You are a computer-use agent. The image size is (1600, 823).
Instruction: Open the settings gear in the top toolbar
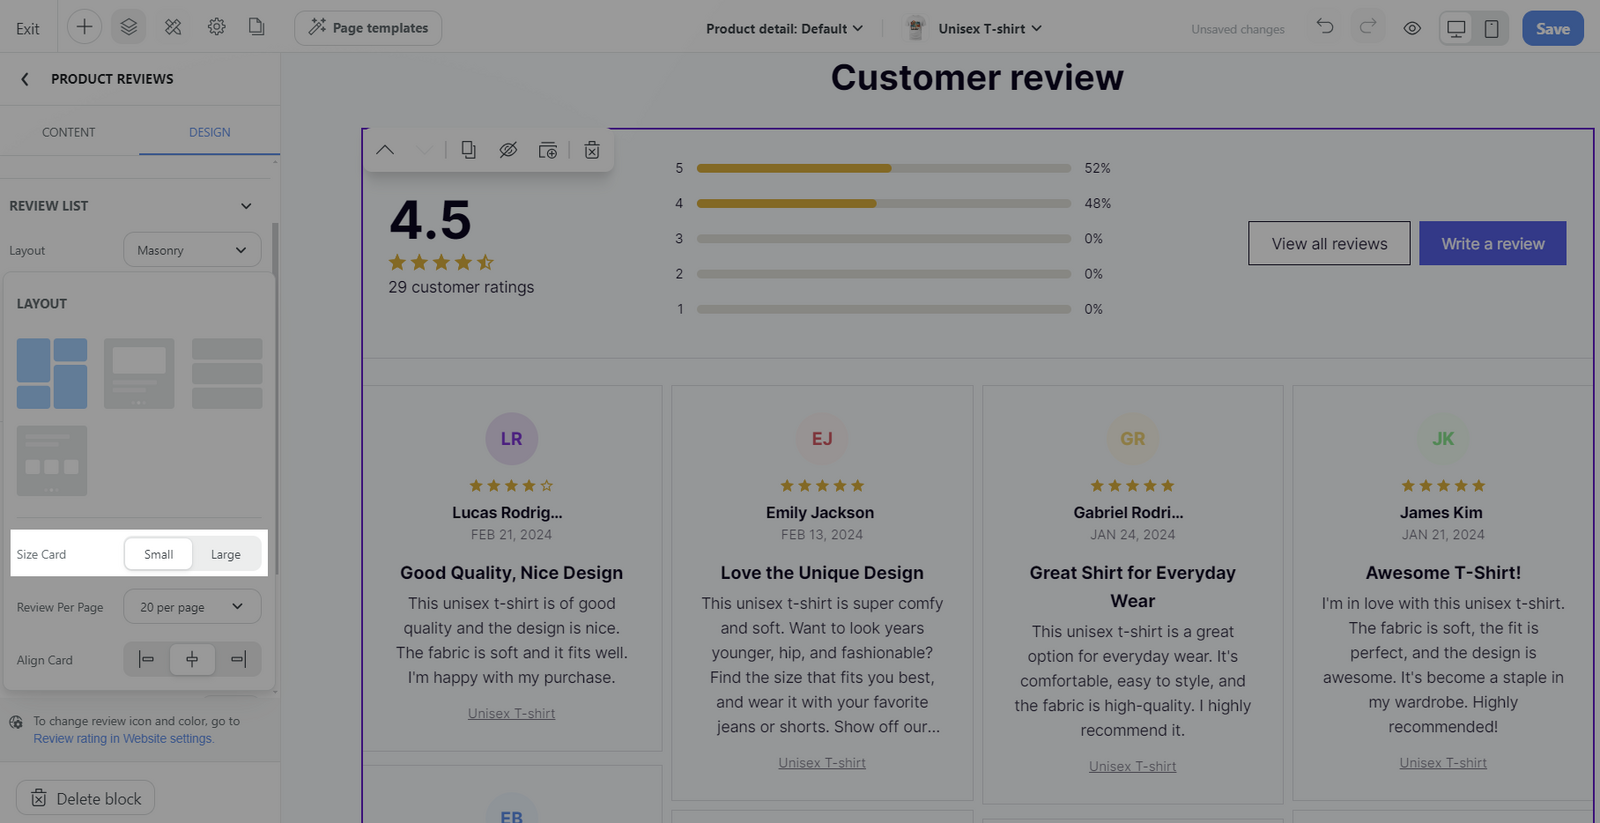click(216, 27)
